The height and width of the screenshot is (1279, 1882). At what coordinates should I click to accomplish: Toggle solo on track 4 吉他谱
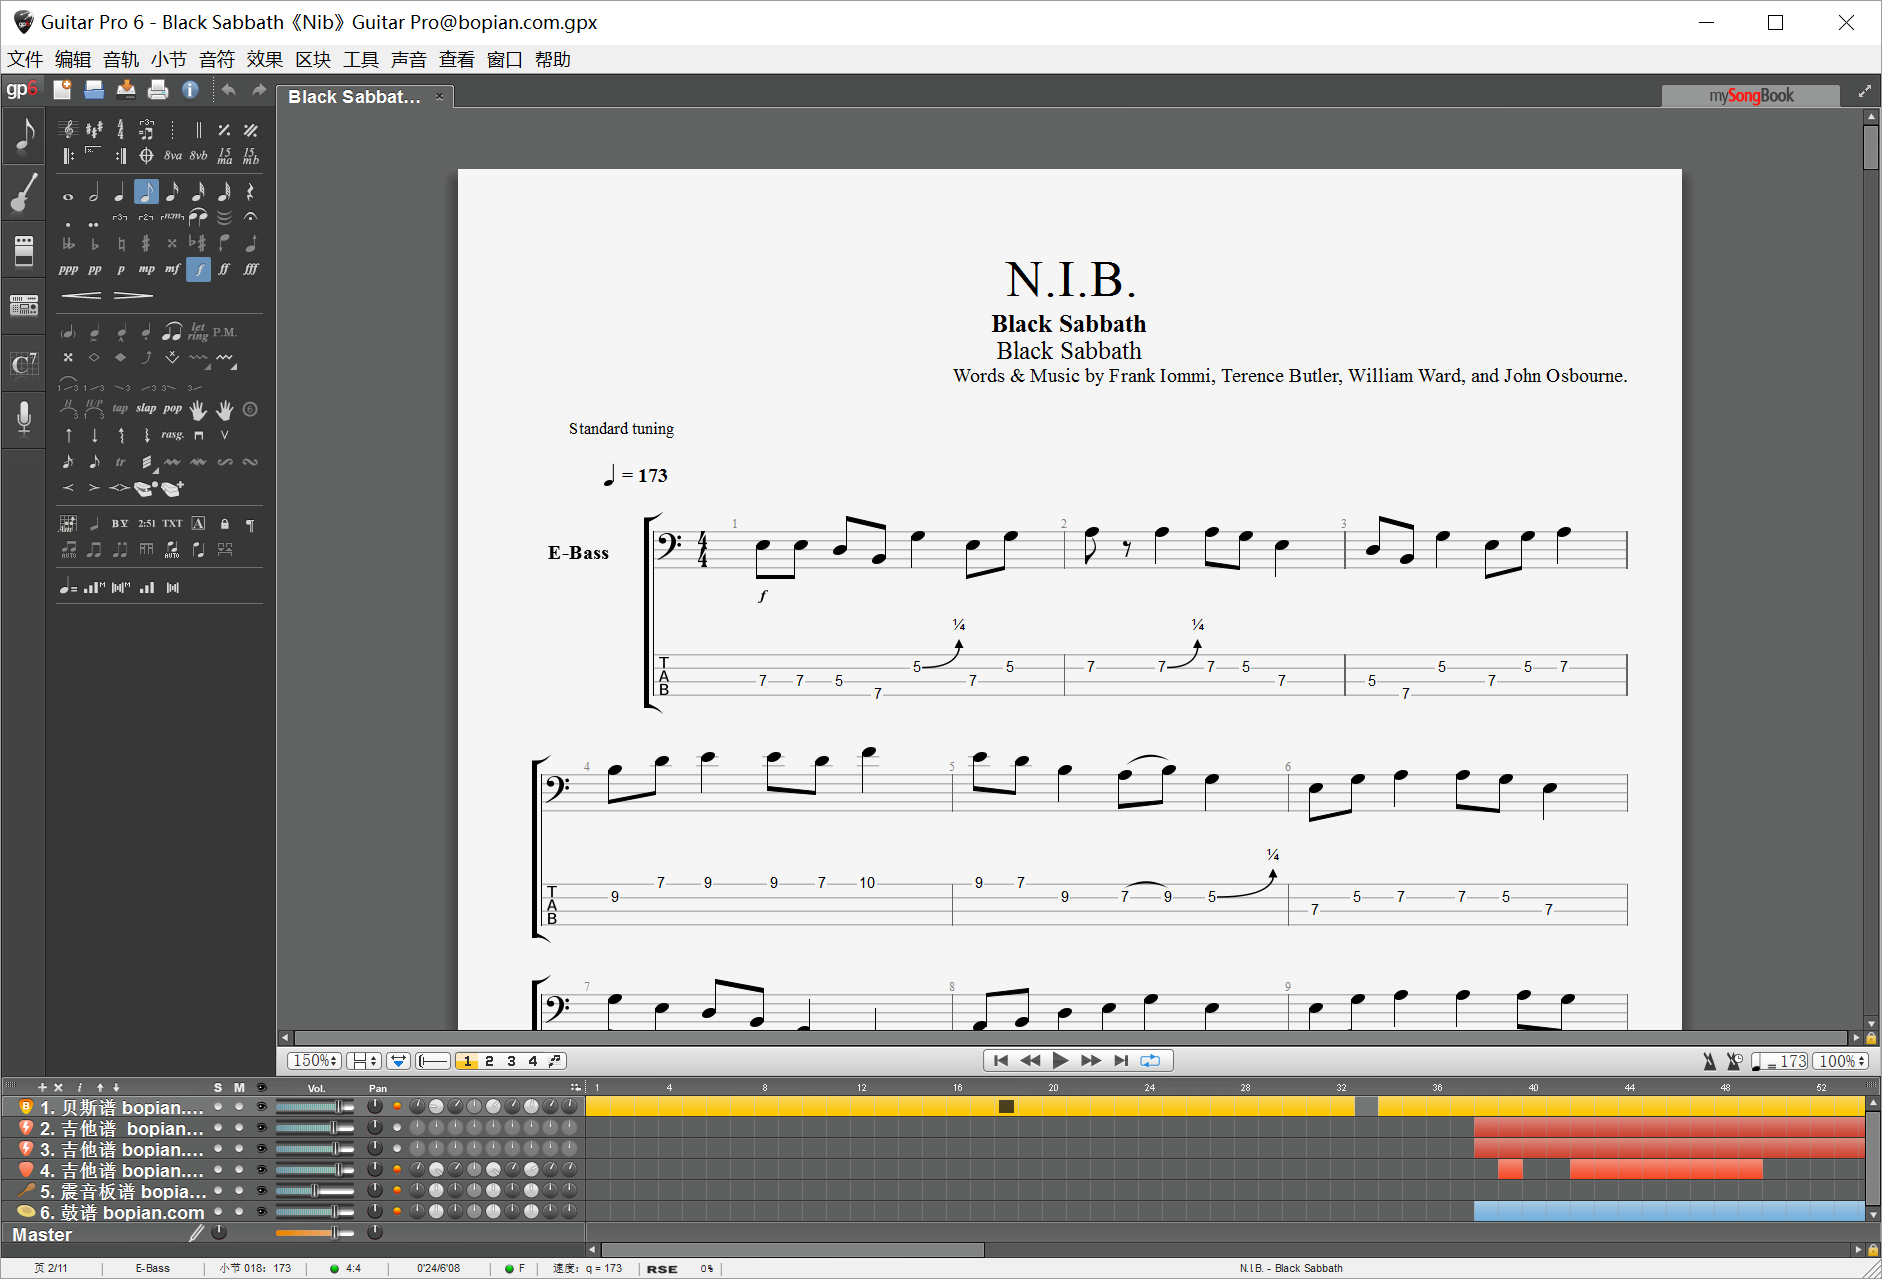(218, 1170)
